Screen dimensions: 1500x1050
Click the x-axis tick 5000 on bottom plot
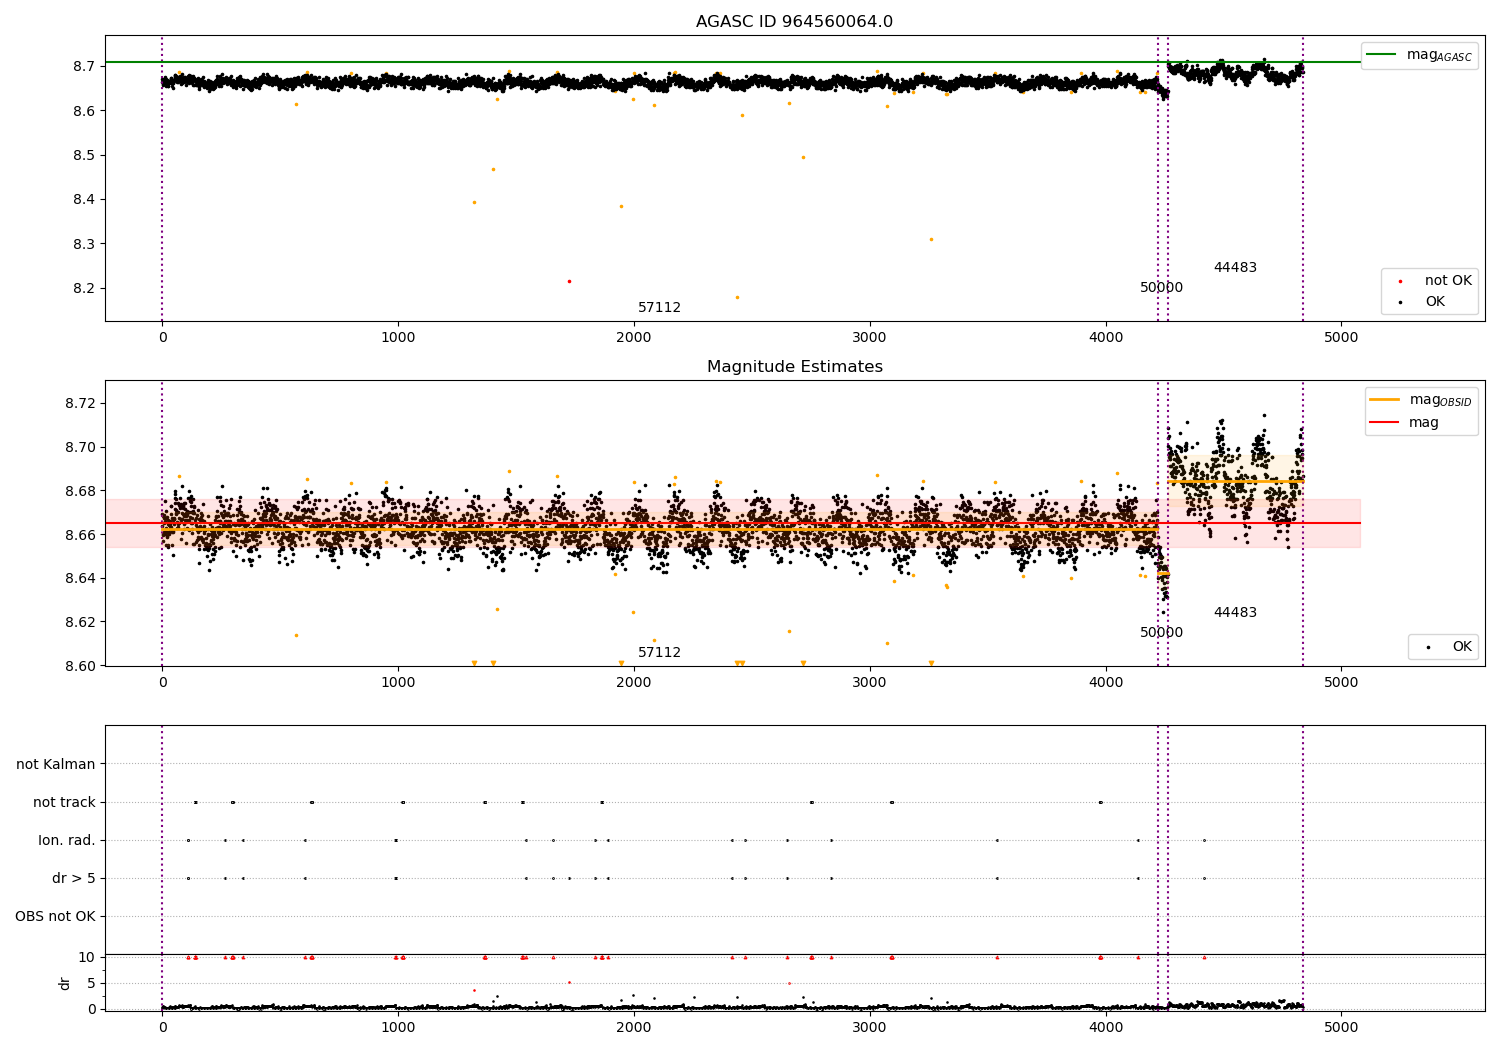click(1341, 1026)
